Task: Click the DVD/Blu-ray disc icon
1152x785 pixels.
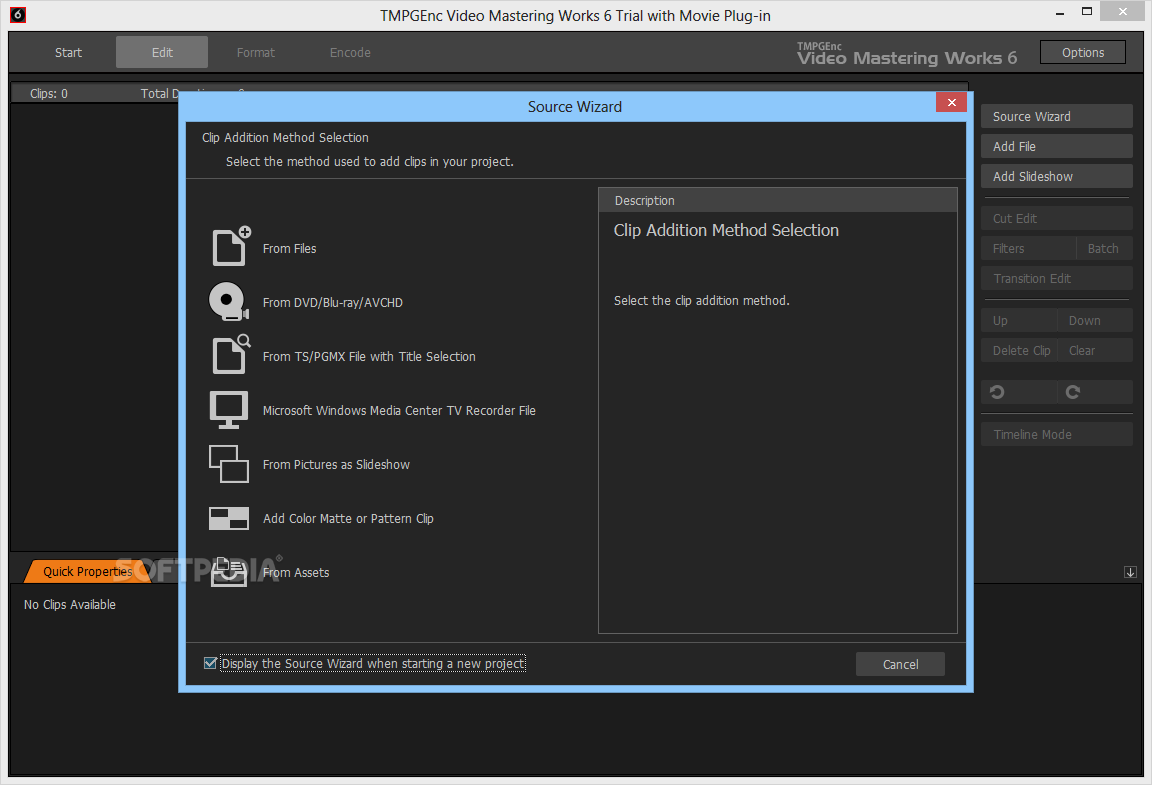Action: coord(229,301)
